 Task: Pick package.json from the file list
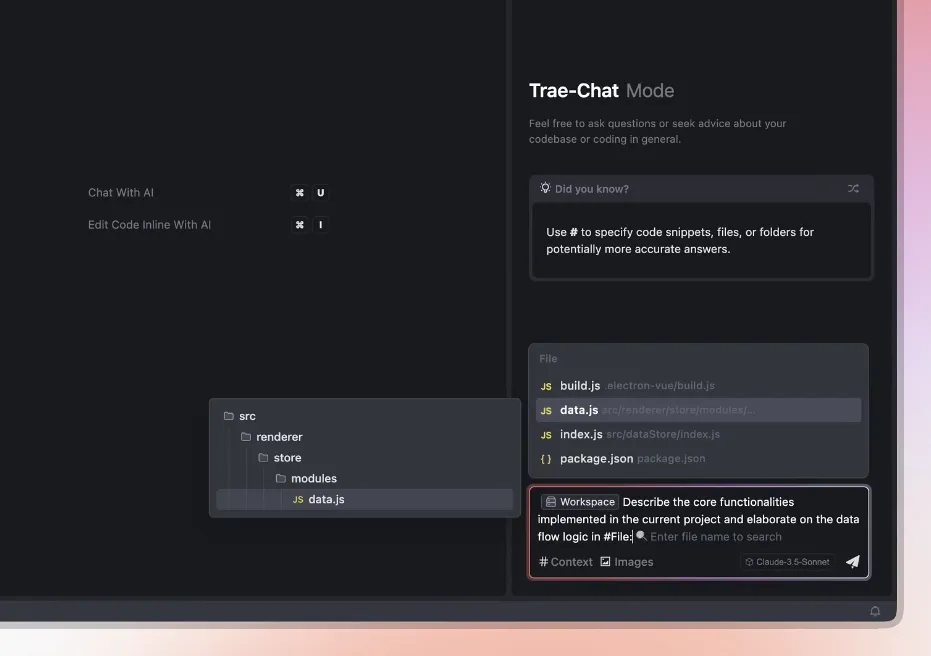[698, 458]
